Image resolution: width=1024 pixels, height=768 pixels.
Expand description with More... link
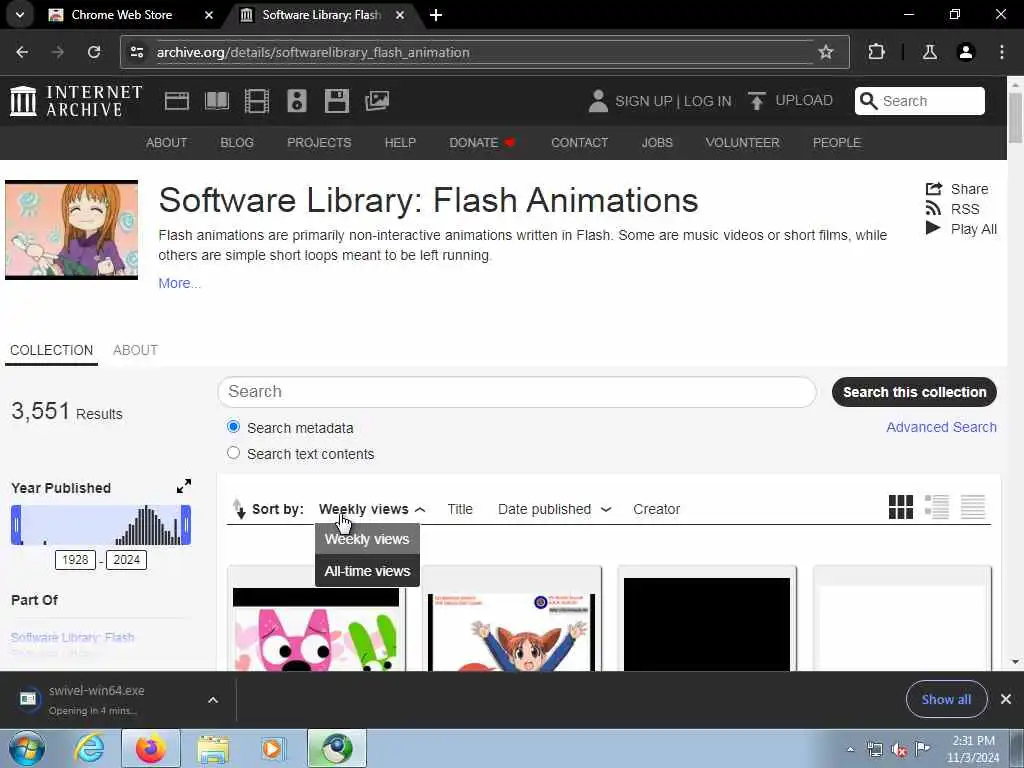pos(180,283)
